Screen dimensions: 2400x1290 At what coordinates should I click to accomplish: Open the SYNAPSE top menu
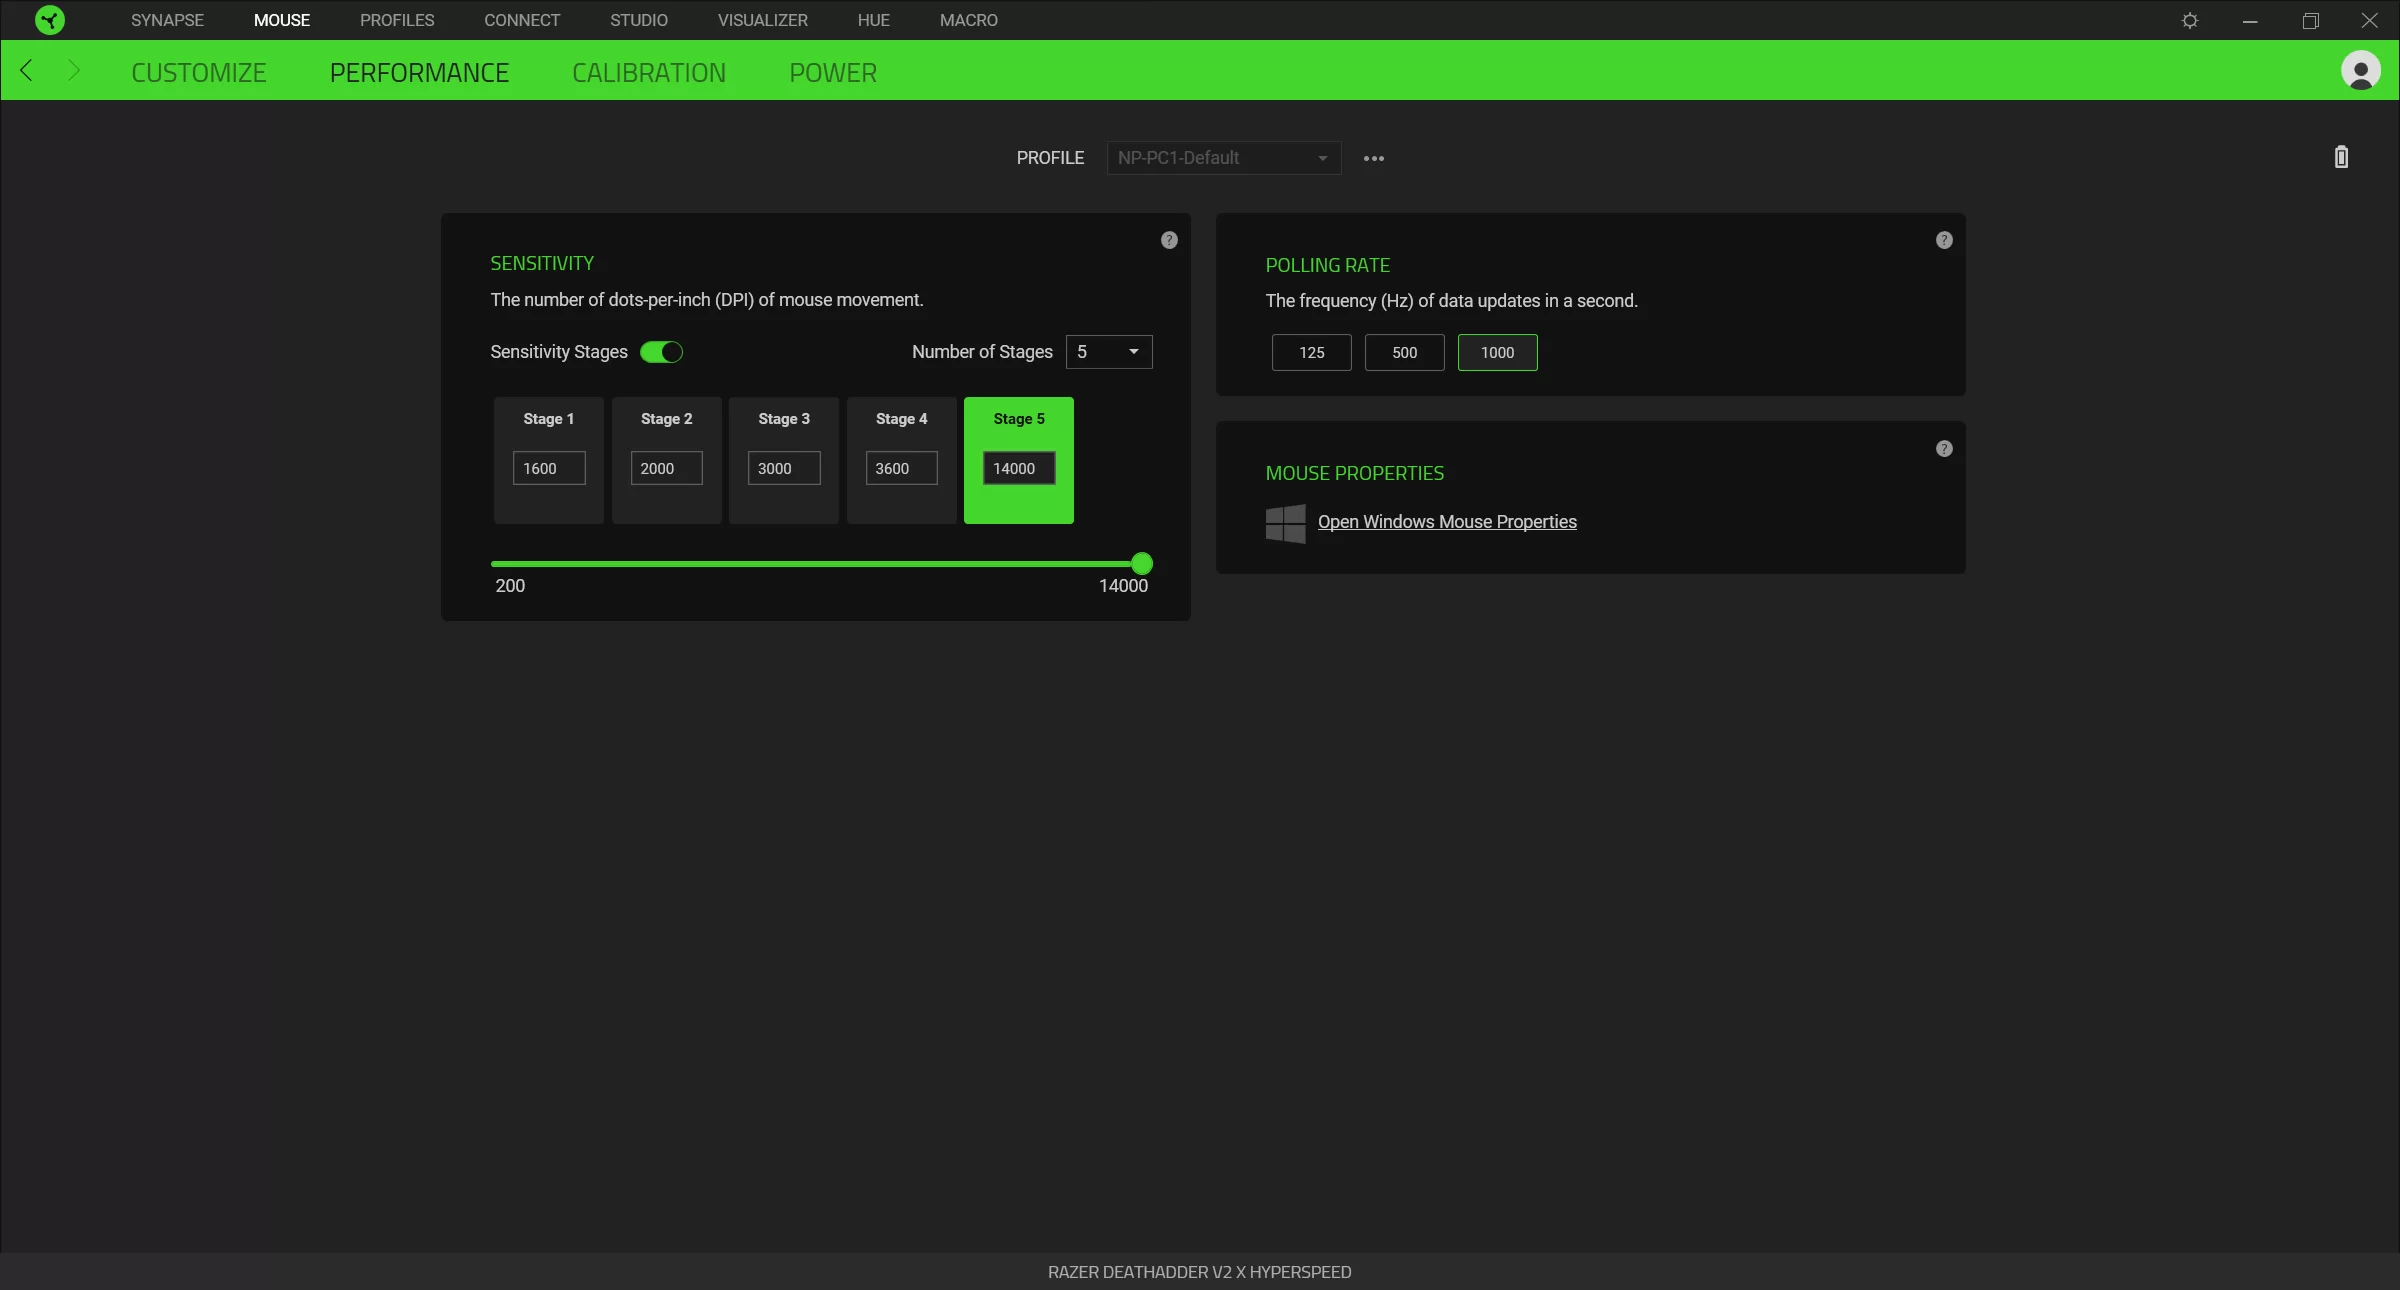click(167, 20)
